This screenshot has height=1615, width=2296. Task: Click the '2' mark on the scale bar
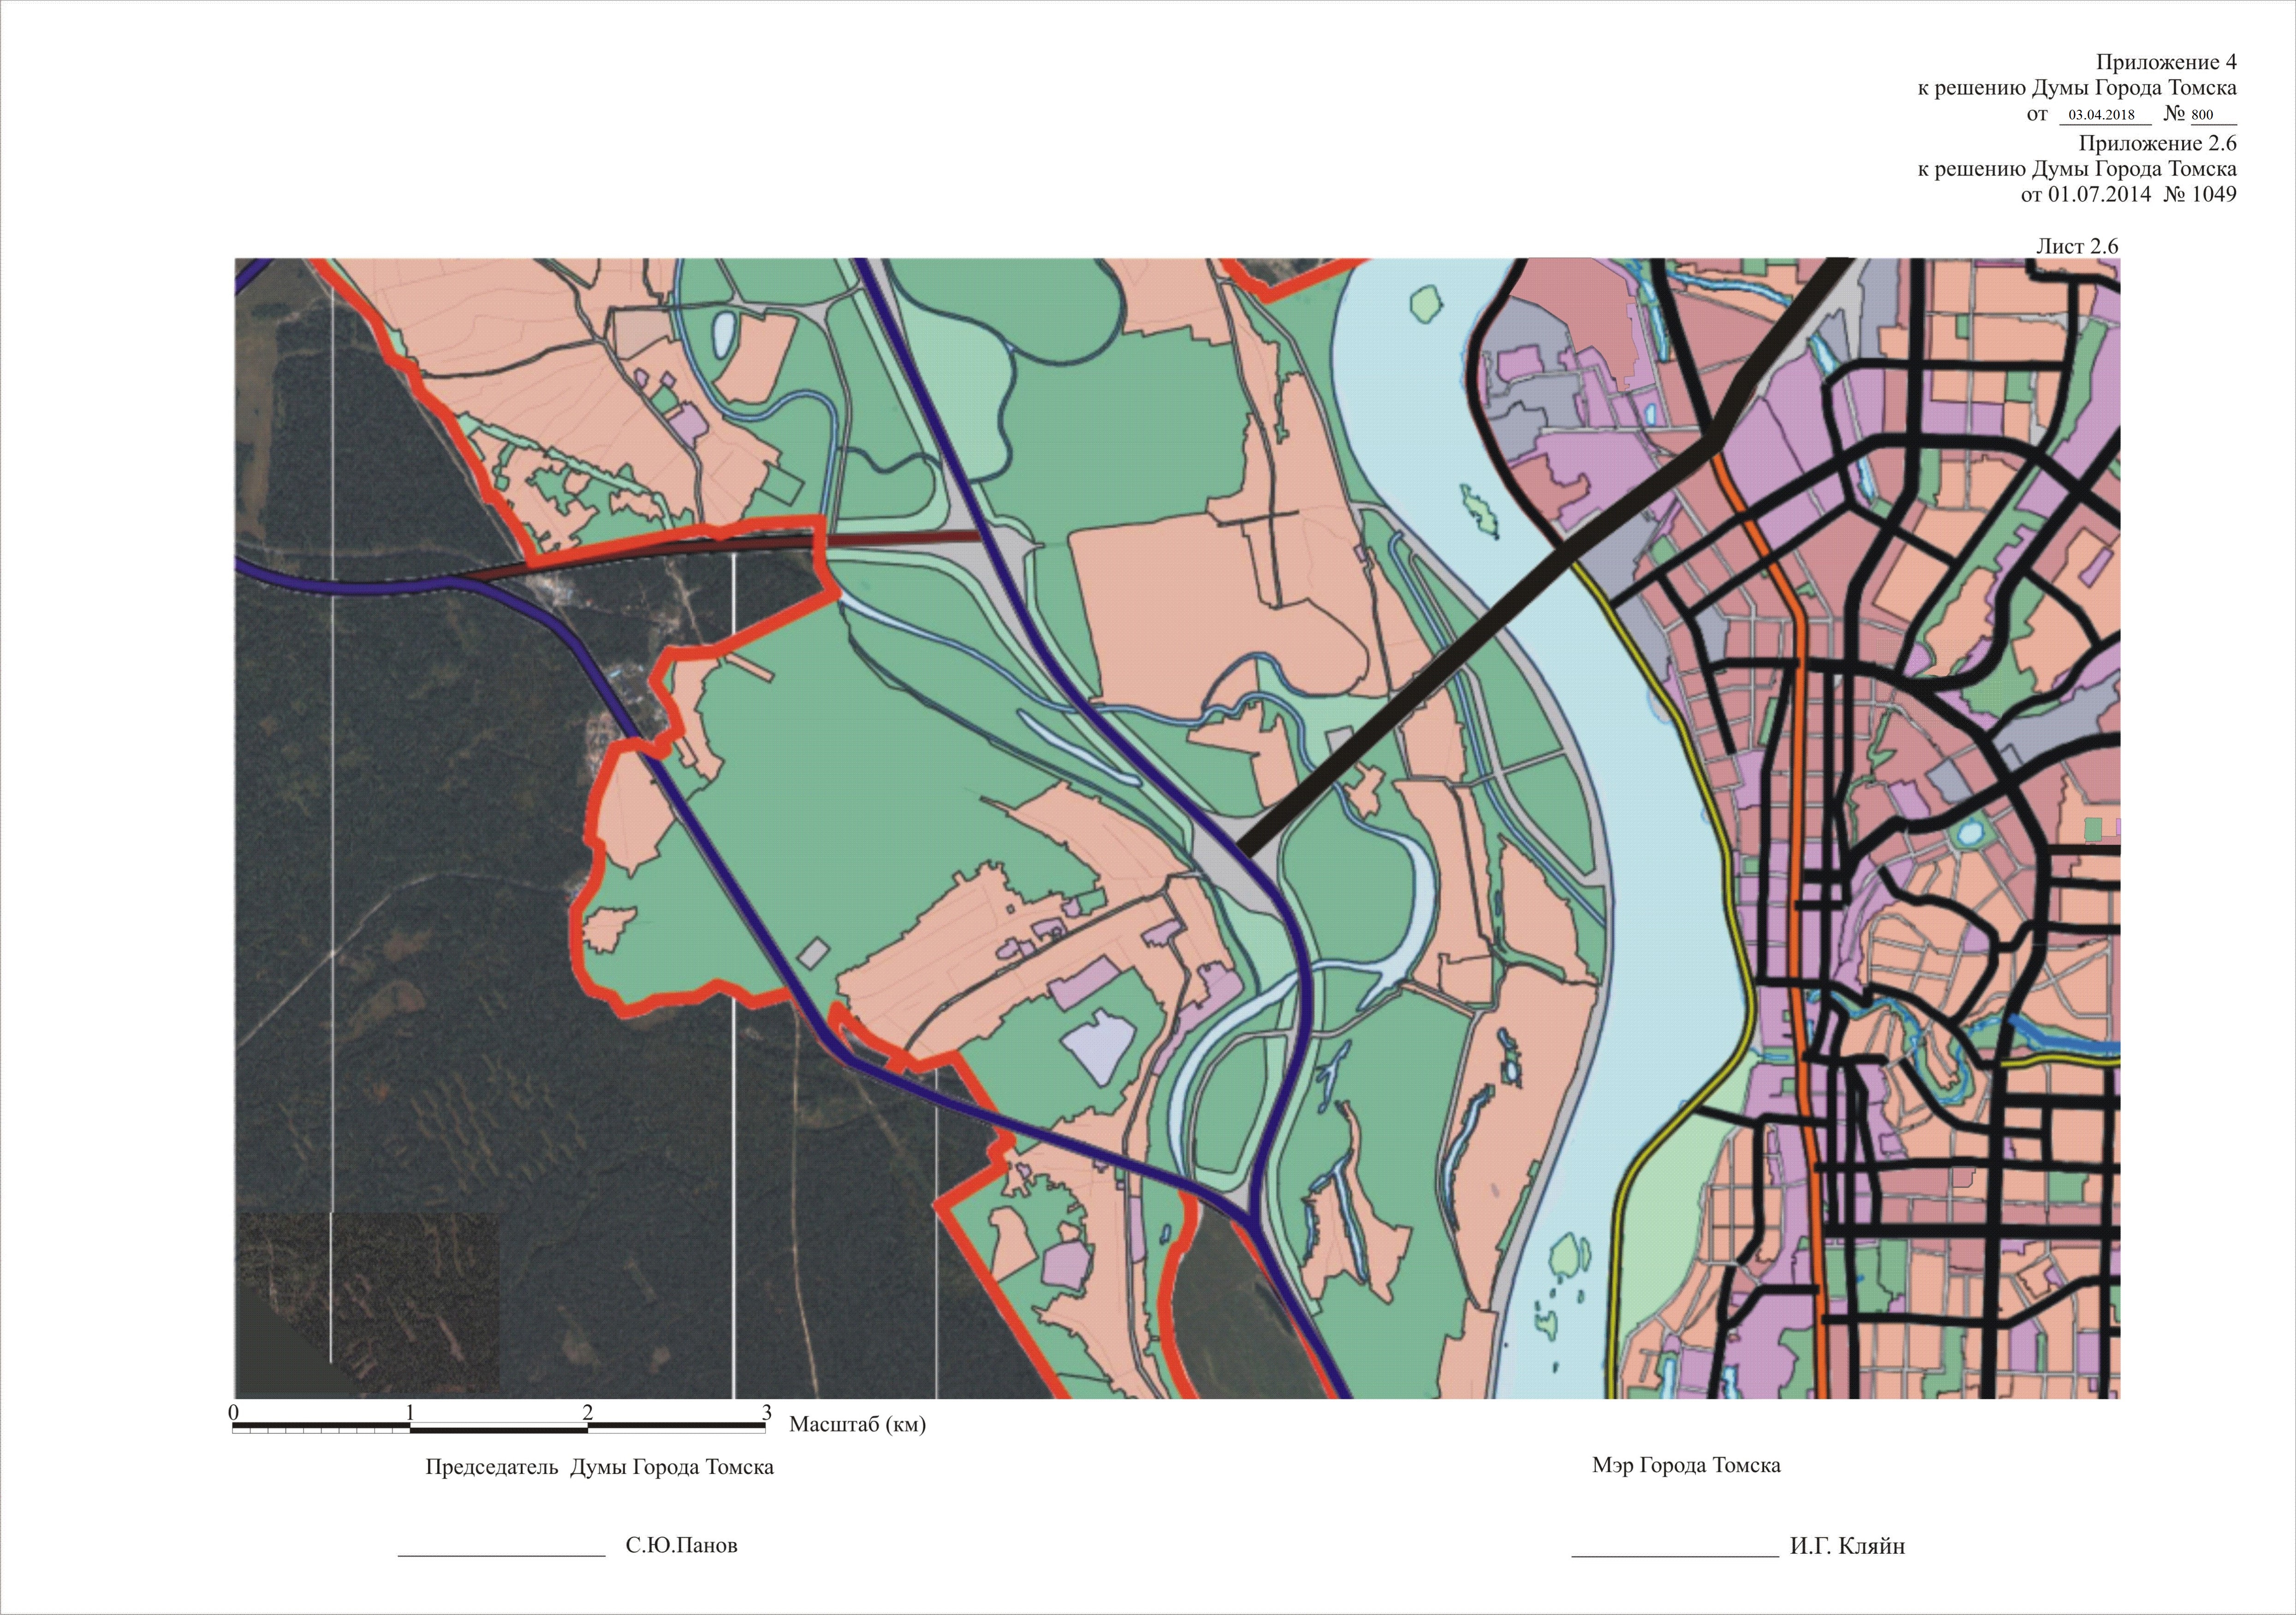[x=587, y=1413]
